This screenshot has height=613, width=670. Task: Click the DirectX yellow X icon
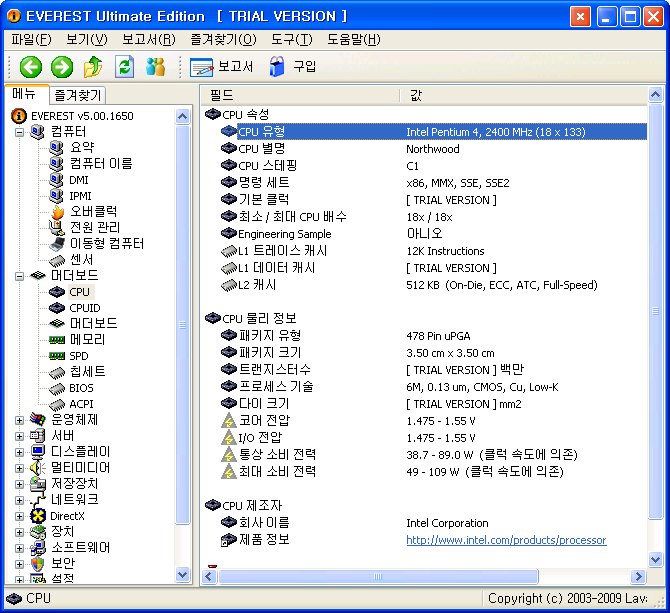[x=38, y=516]
